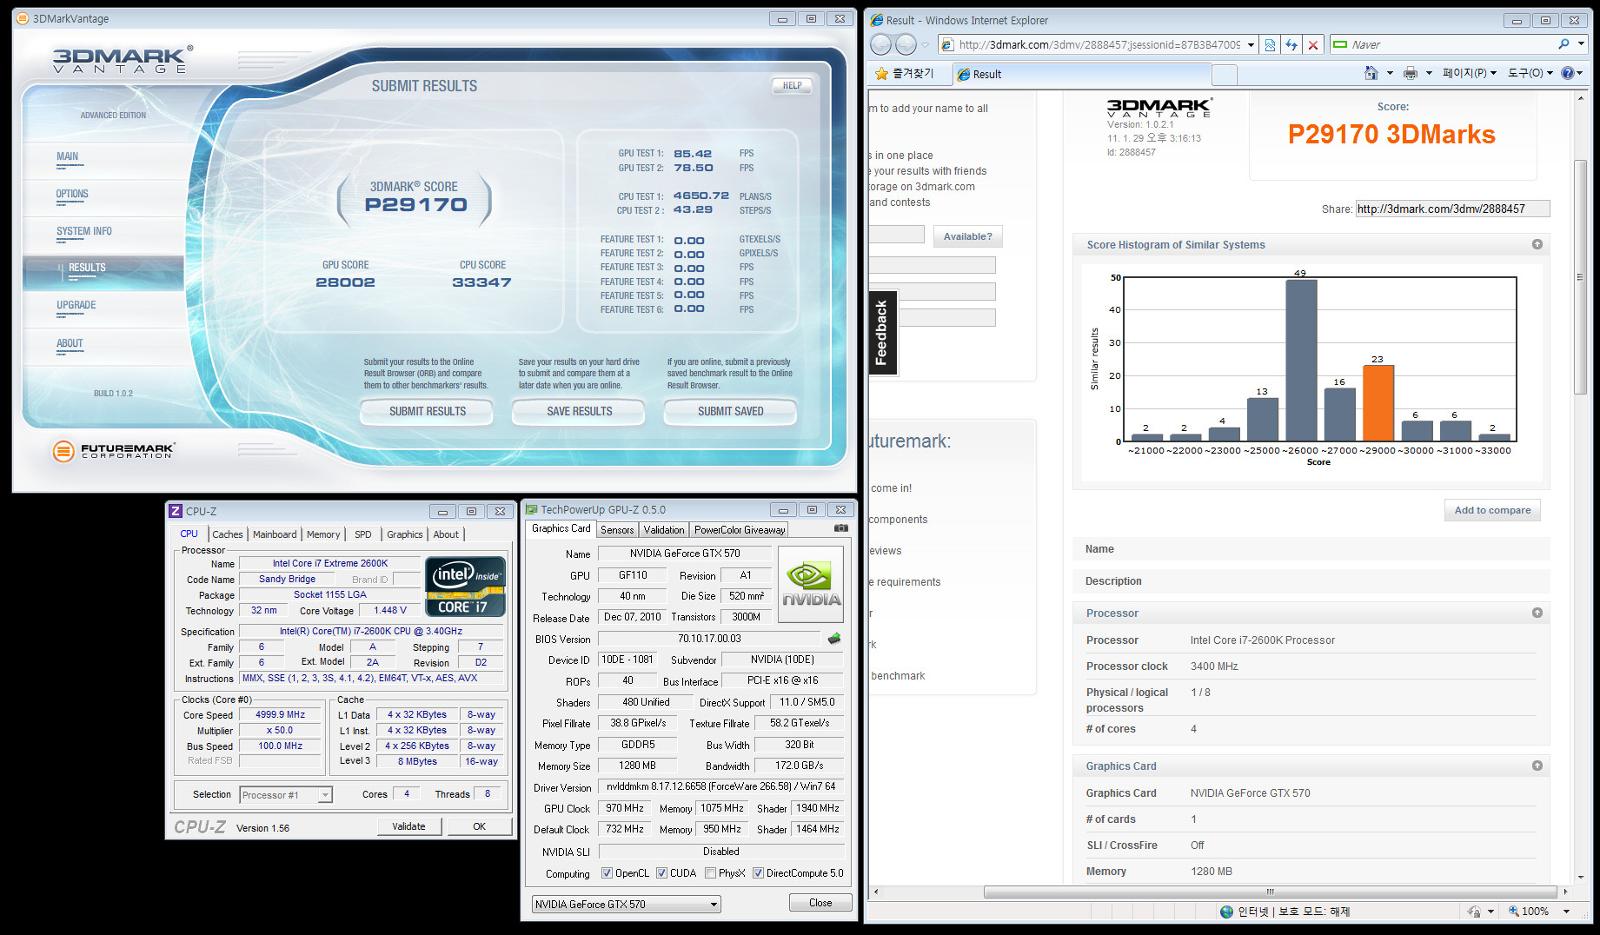Click the IE back navigation arrow
Screen dimensions: 1600x935
(881, 44)
